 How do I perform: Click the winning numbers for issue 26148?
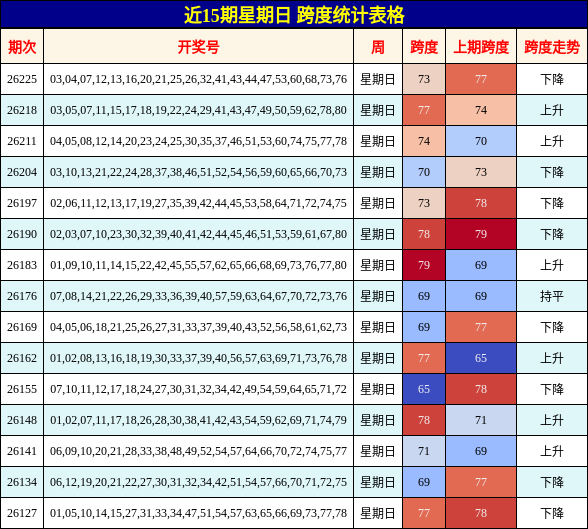(198, 420)
